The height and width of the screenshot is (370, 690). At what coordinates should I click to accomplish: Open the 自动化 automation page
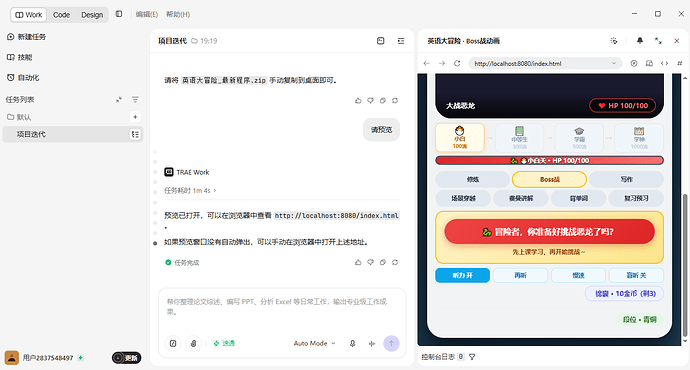click(23, 77)
